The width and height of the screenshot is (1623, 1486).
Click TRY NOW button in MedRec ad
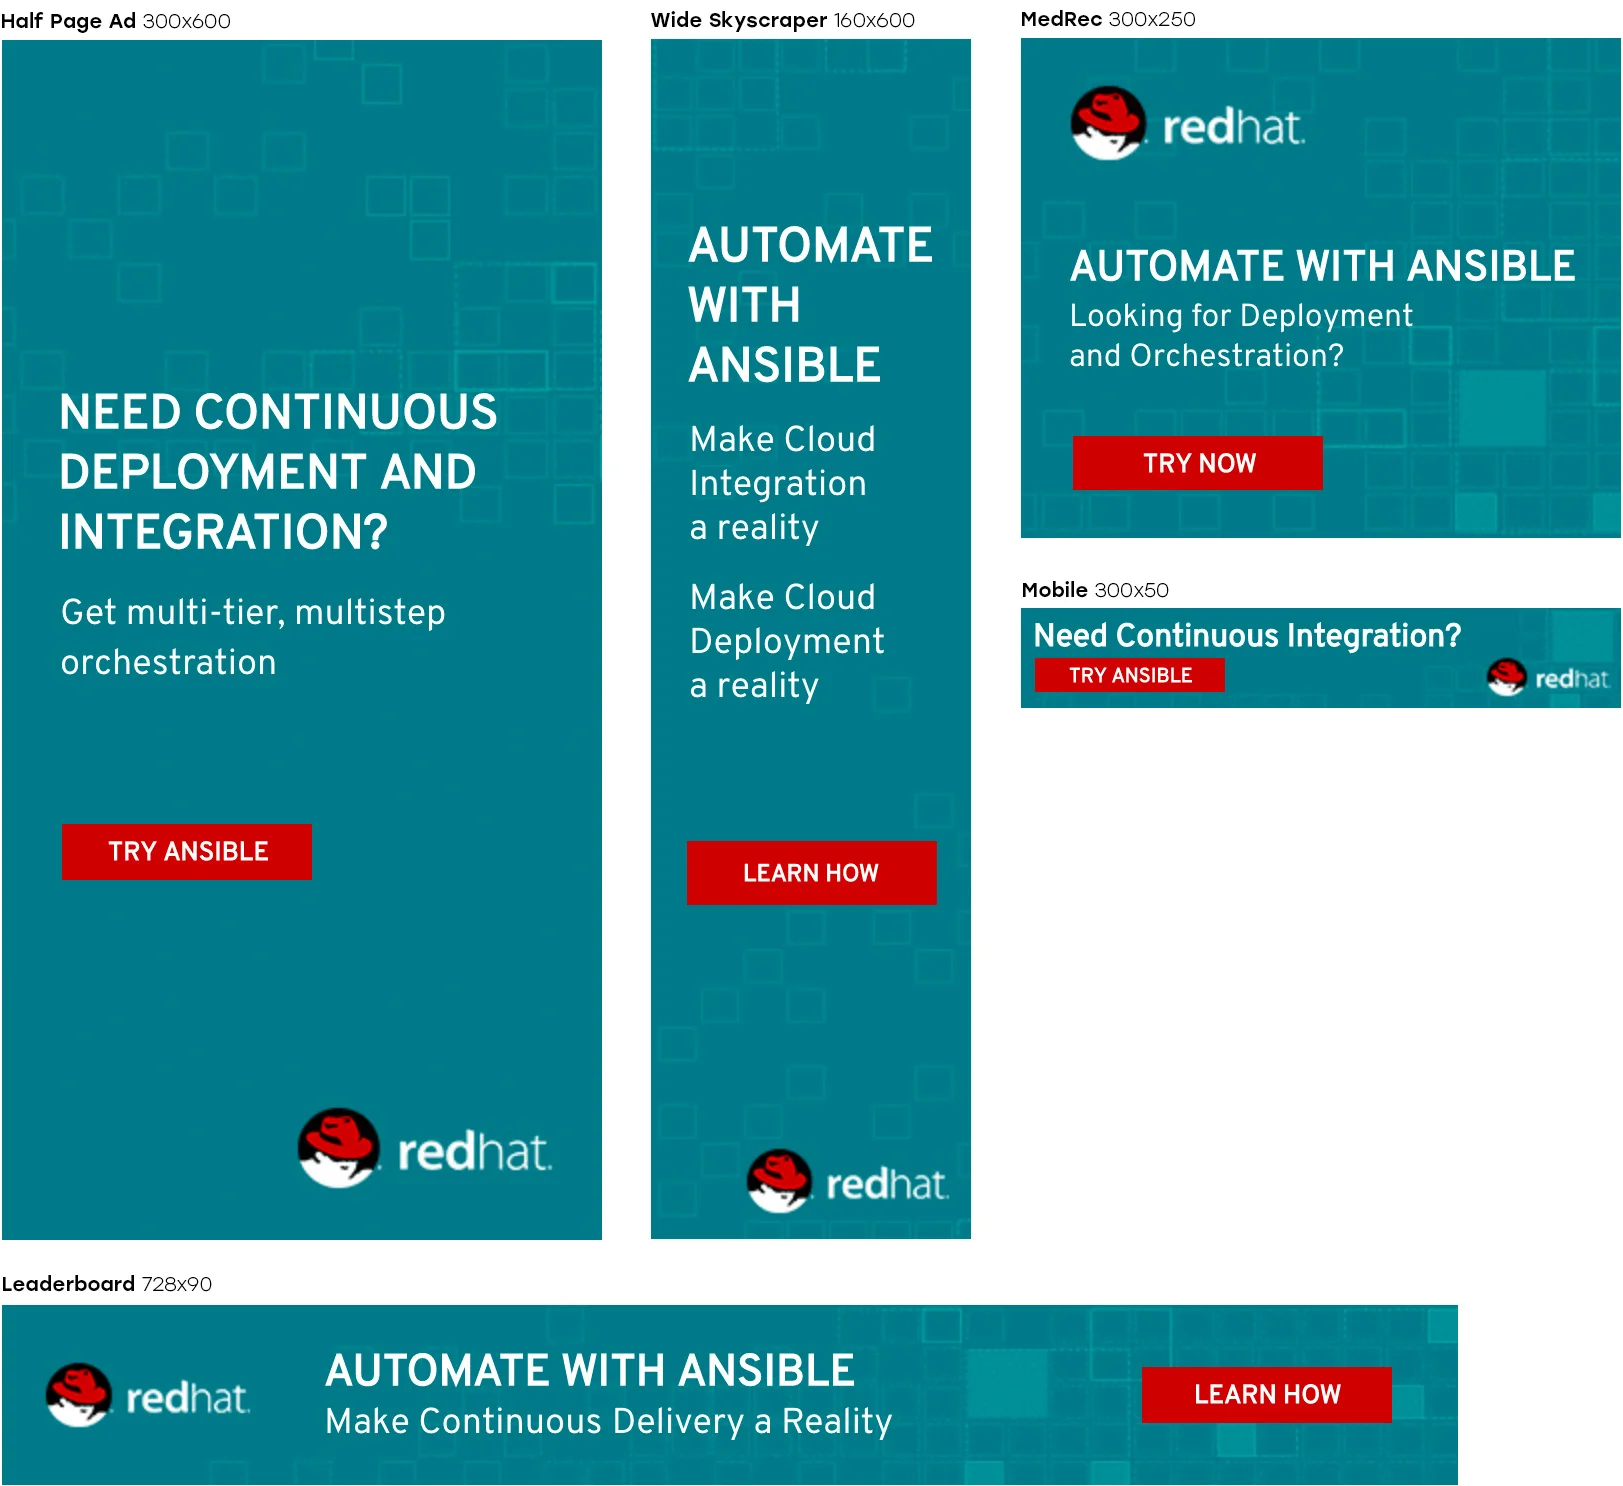(x=1198, y=463)
